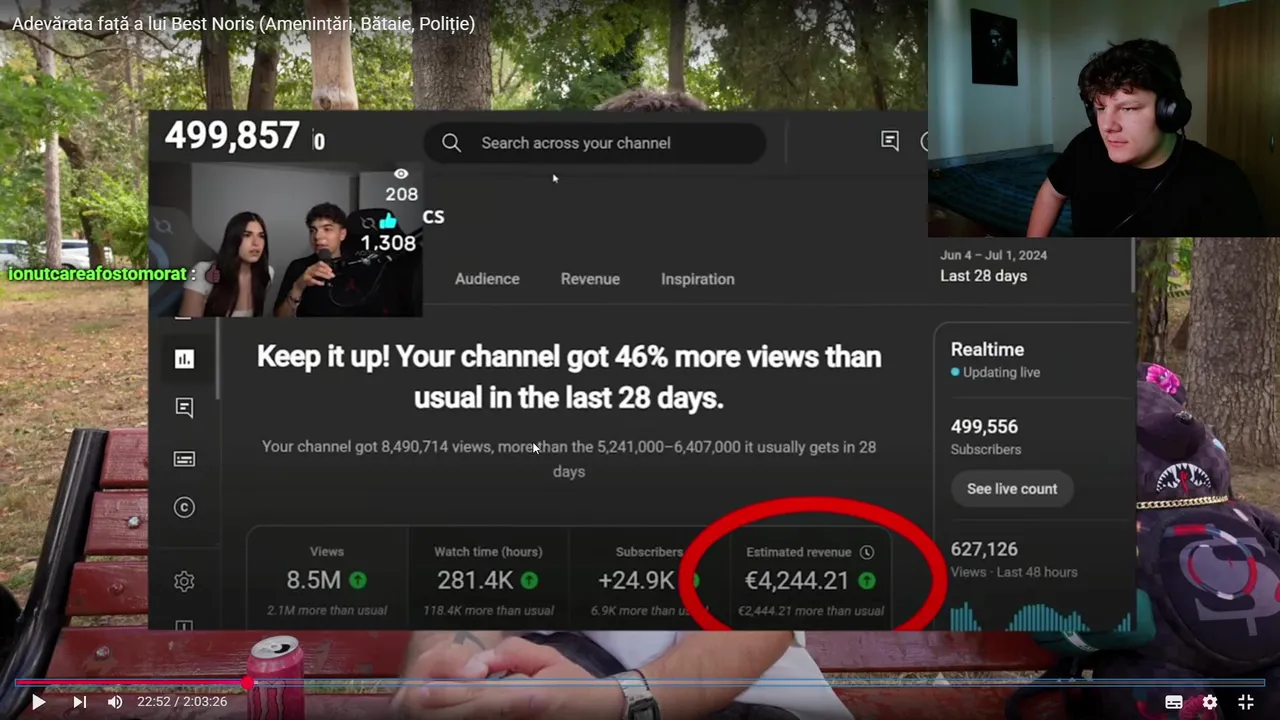1280x720 pixels.
Task: Click the play button in video player
Action: click(38, 702)
